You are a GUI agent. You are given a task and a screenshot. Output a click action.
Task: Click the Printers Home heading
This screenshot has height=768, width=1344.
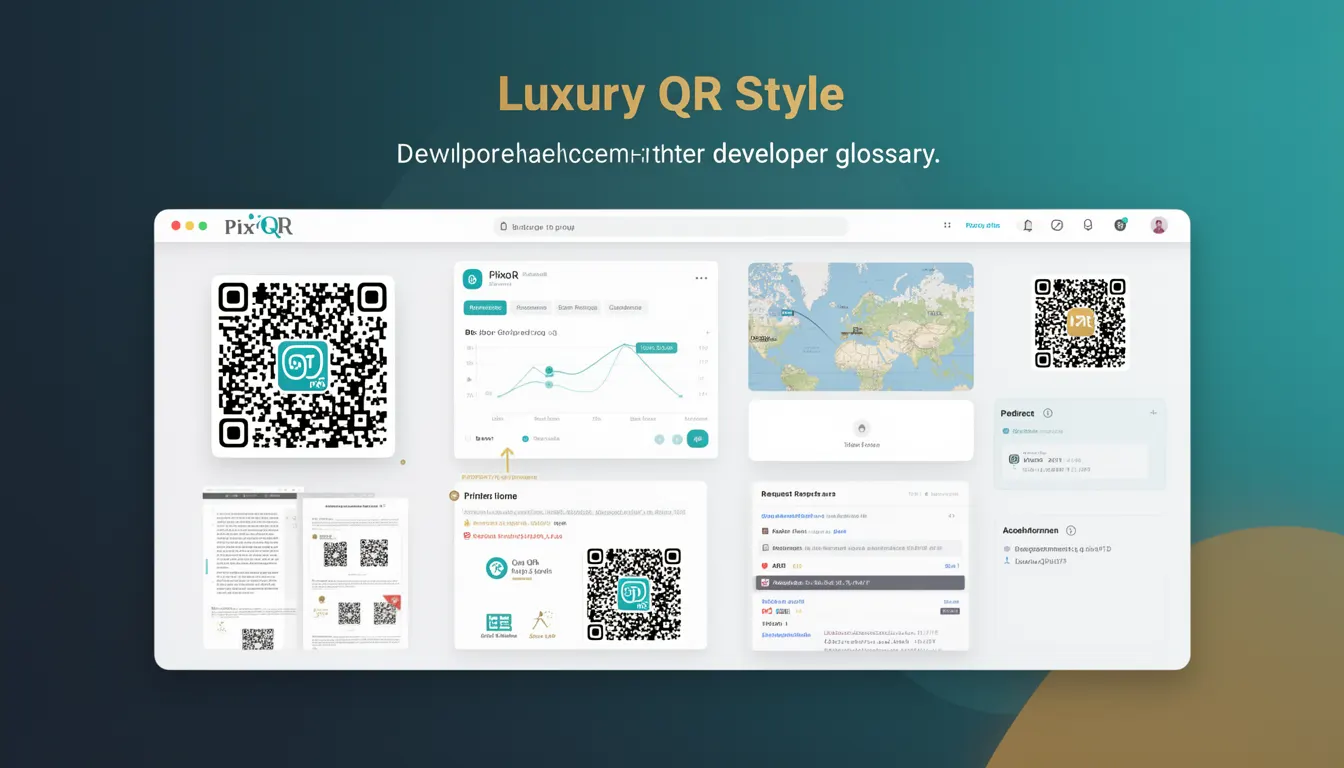pyautogui.click(x=491, y=496)
